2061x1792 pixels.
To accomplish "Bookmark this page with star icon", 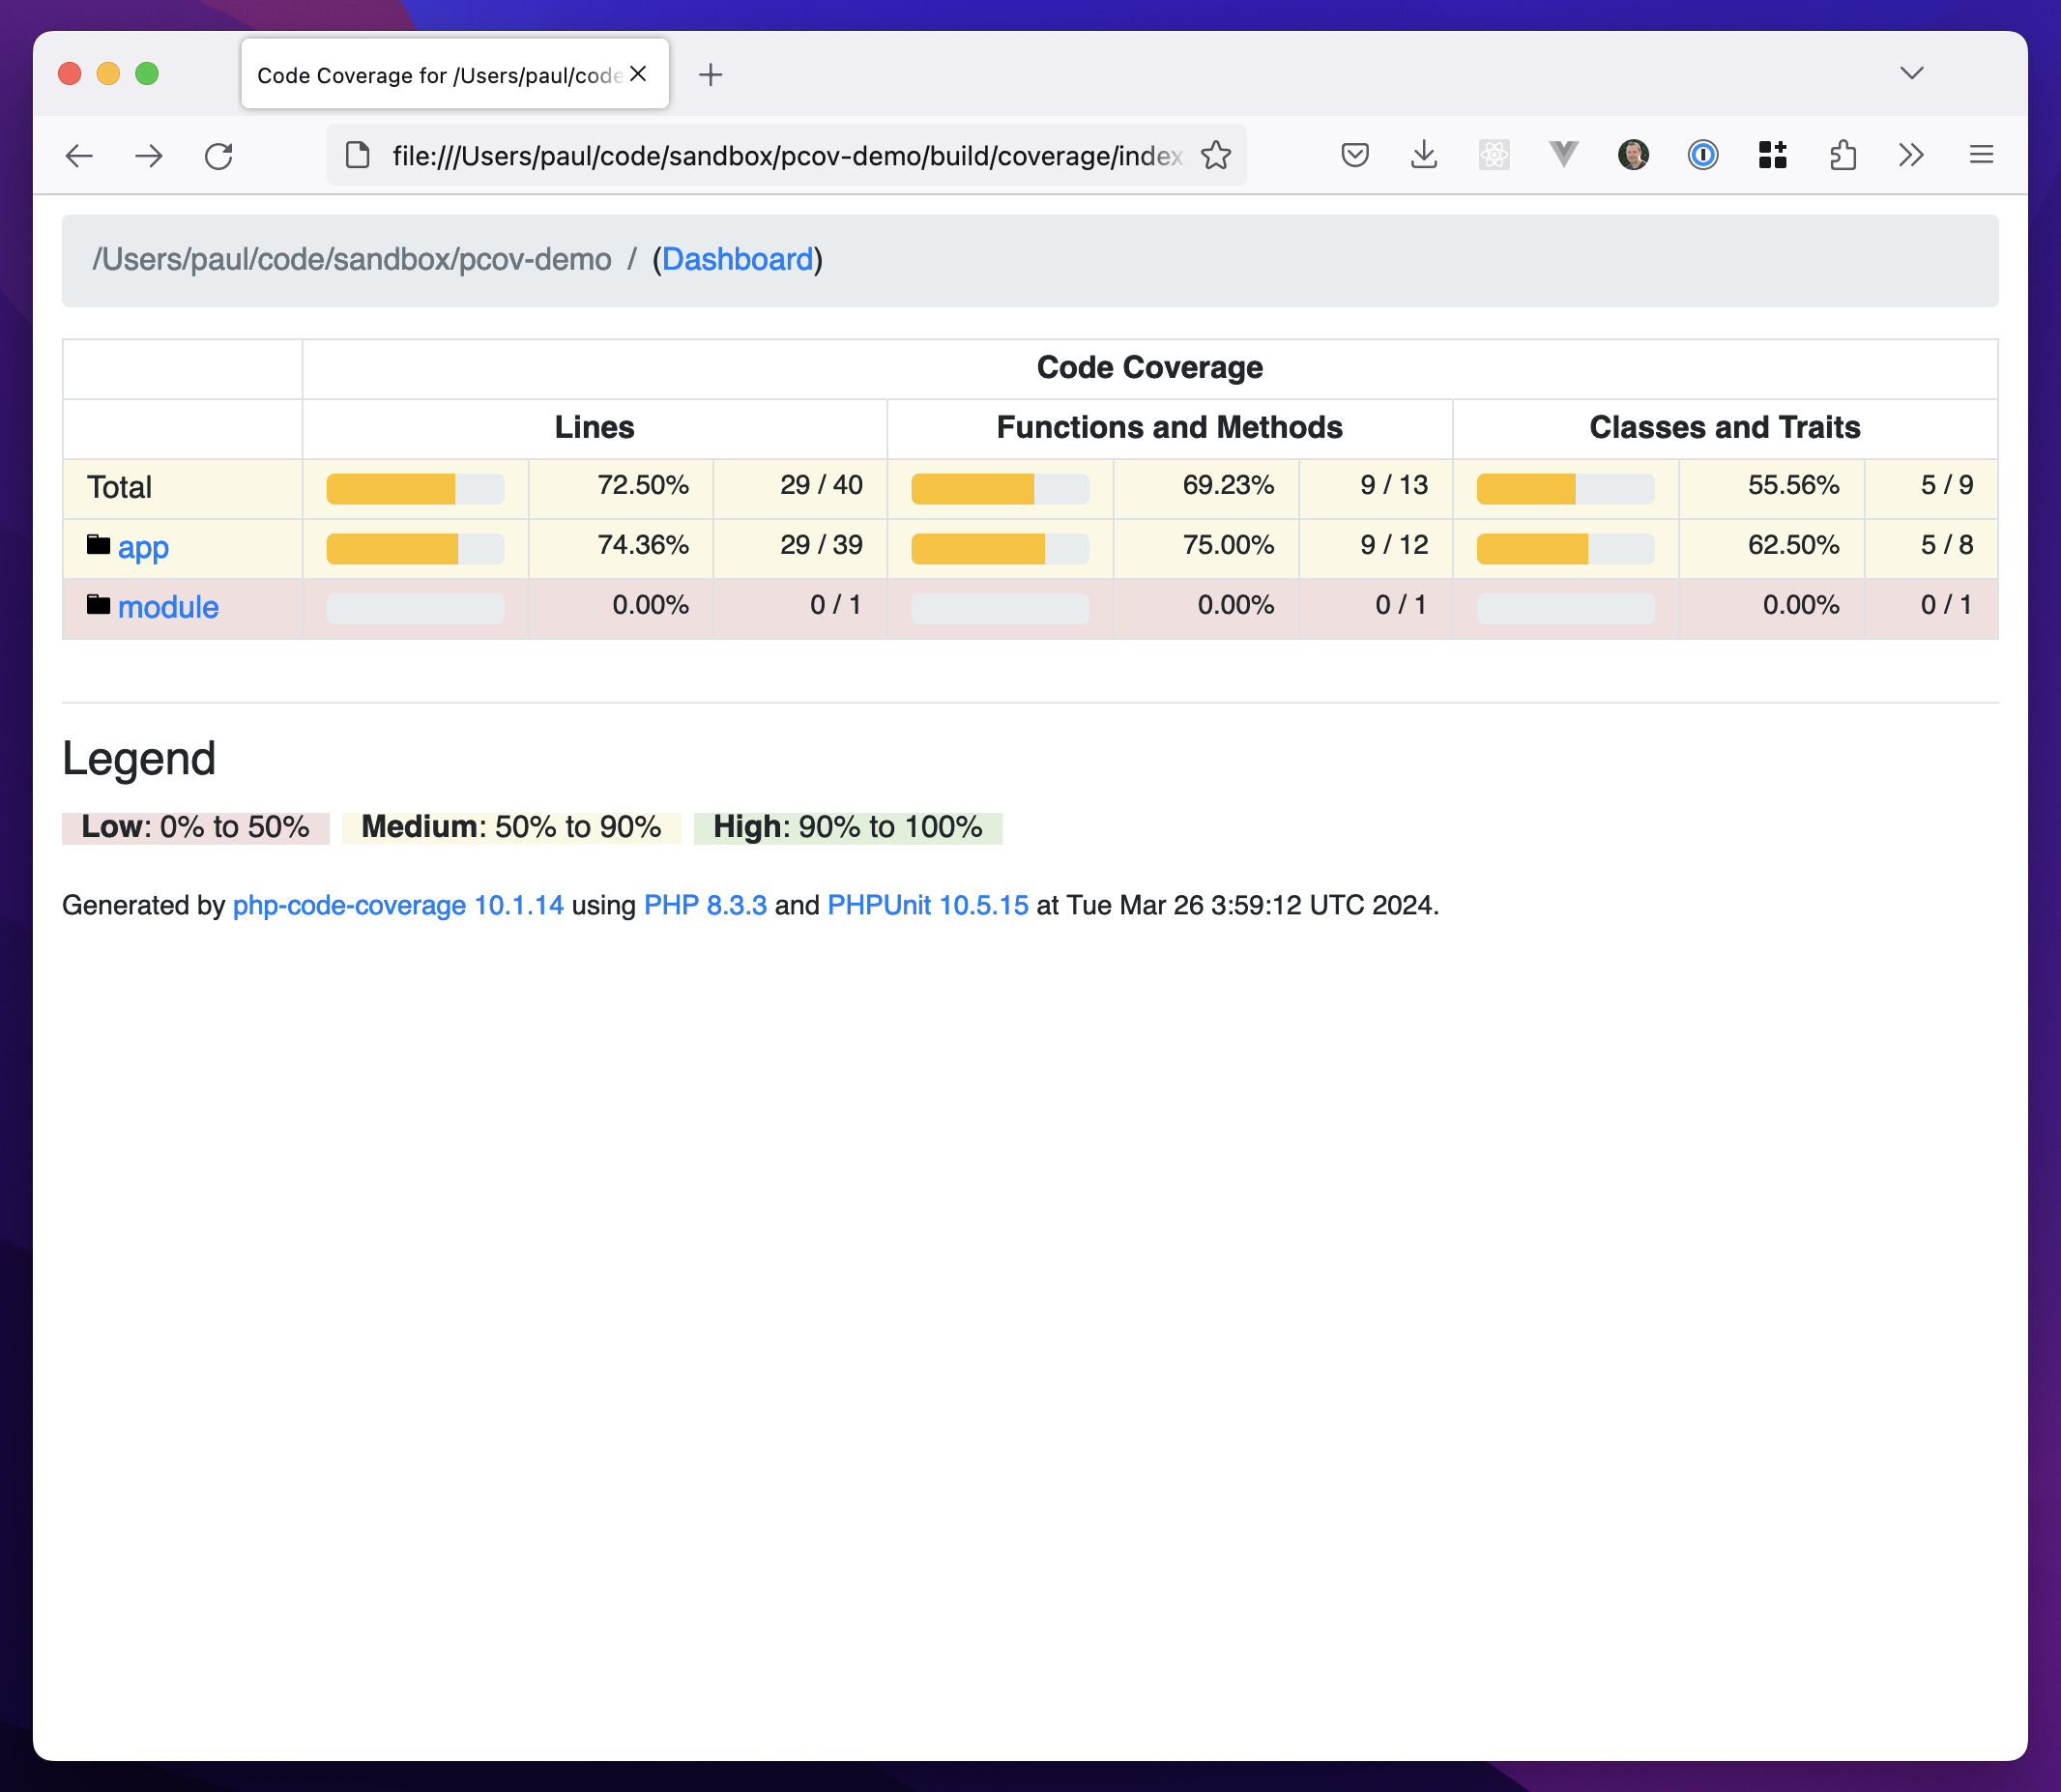I will pyautogui.click(x=1216, y=155).
